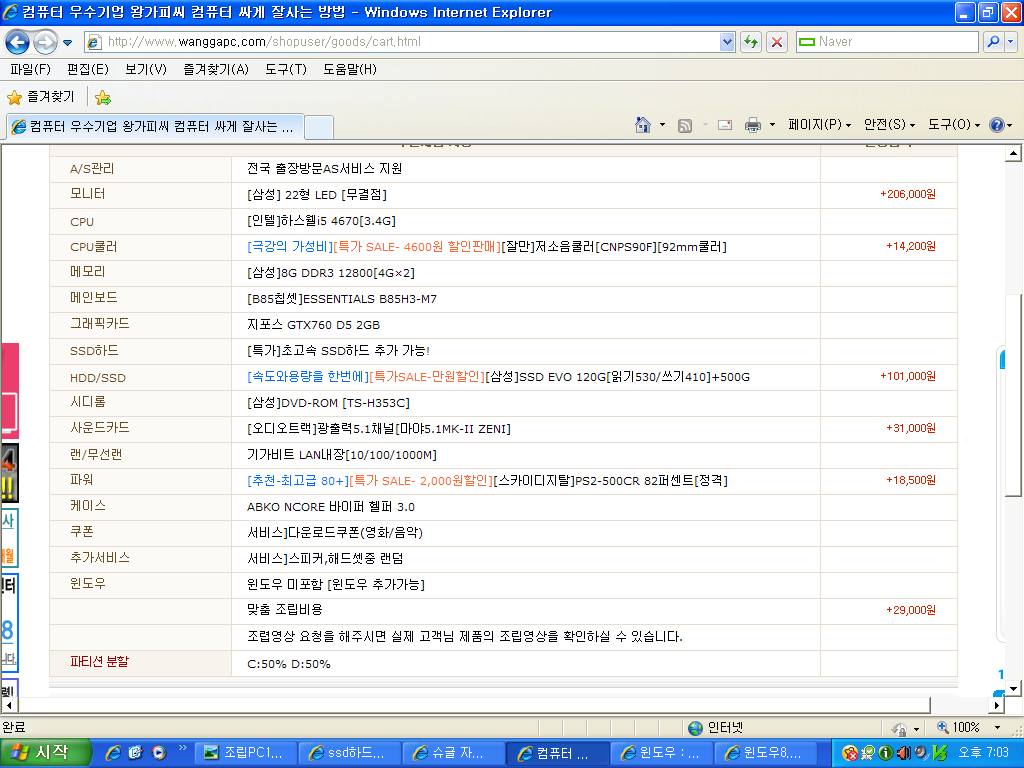Expand the quick launch chevron
Viewport: 1024px width, 768px height.
coord(182,748)
